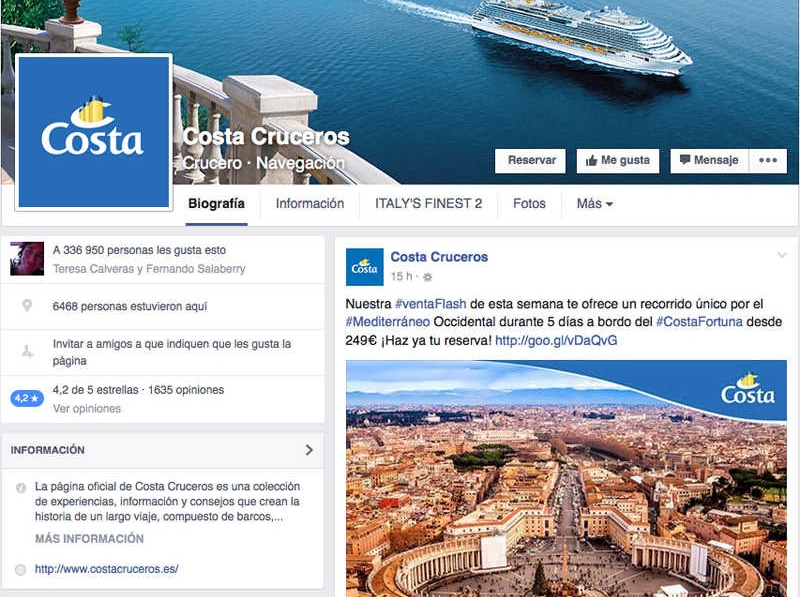Click the post privacy gear icon
This screenshot has width=800, height=597.
pos(428,277)
